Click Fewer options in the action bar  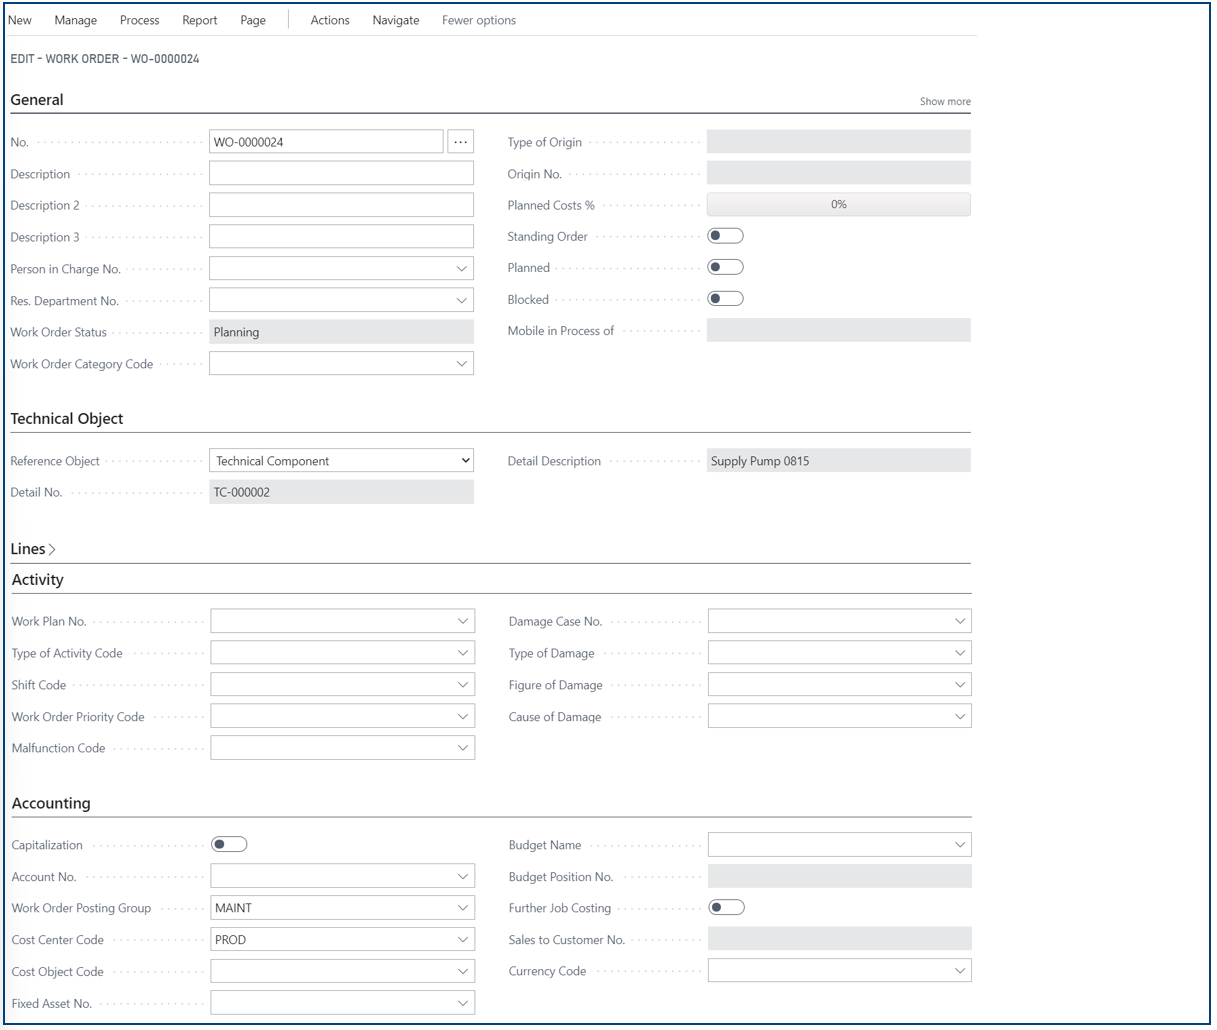(479, 20)
